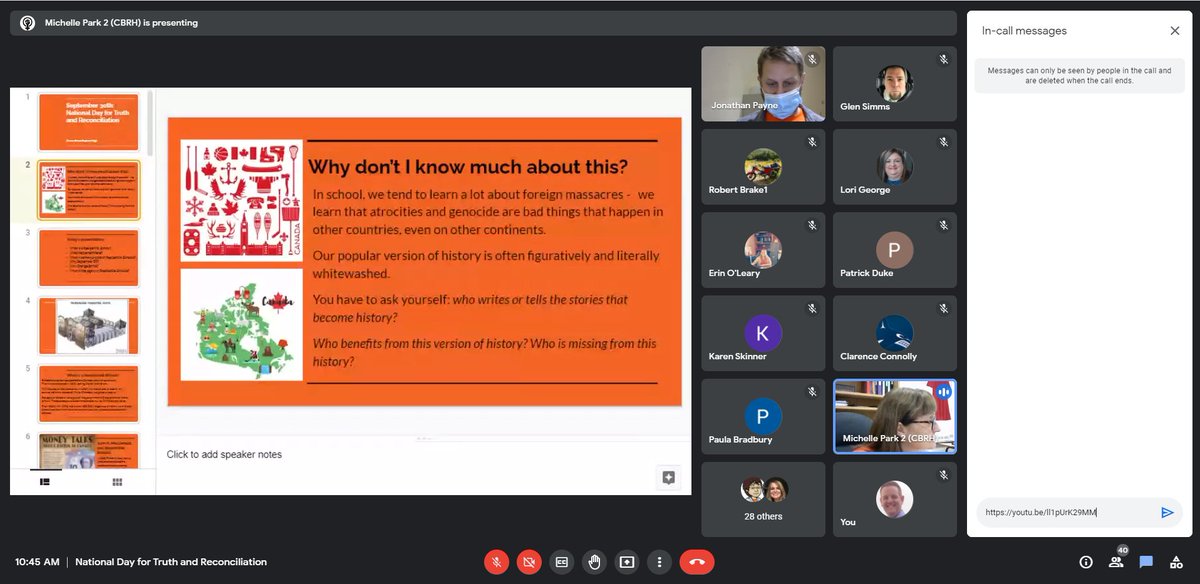
Task: Click muted mic icon on Patrick Duke tile
Action: click(x=943, y=226)
